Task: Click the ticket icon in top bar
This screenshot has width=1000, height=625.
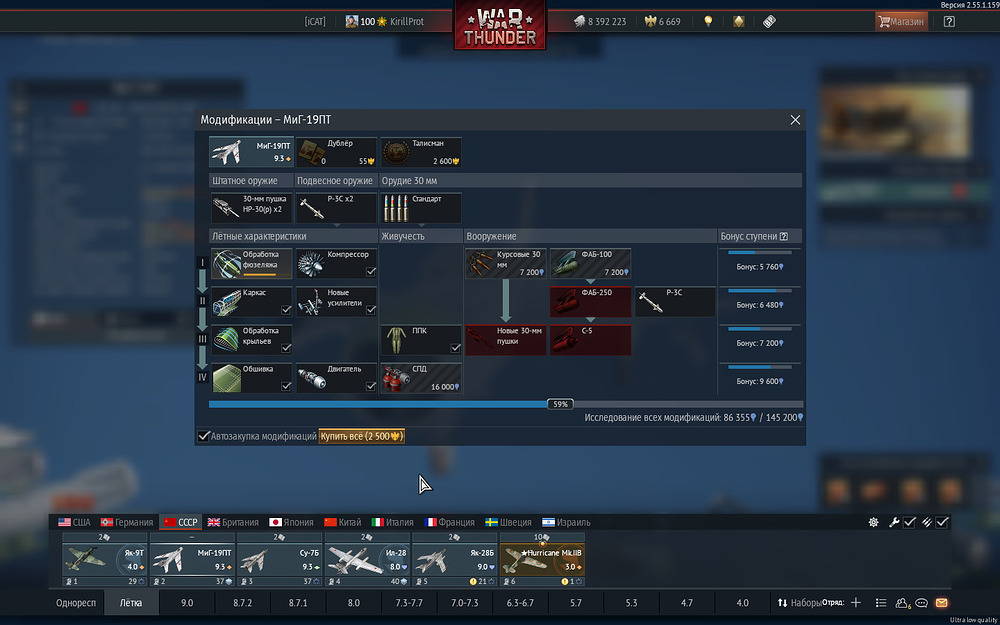Action: (769, 22)
